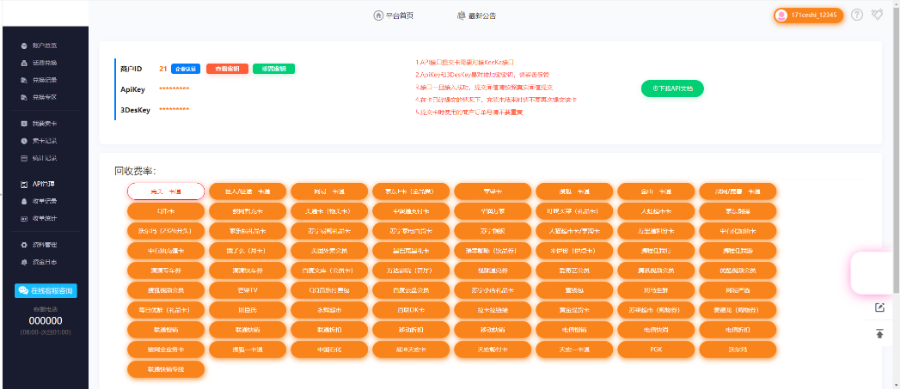Viewport: 900px width, 389px height.
Task: Click the heart icon at top right
Action: tap(877, 15)
